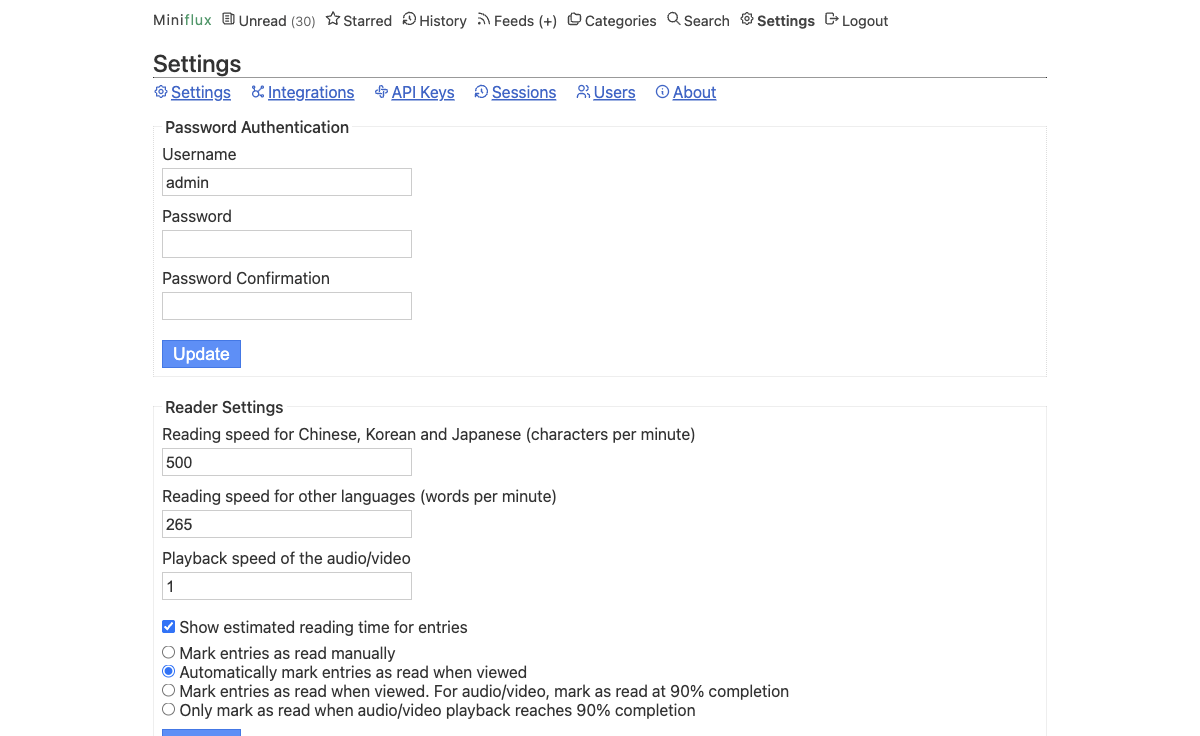The width and height of the screenshot is (1200, 736).
Task: Open the Miniflux home logo
Action: 182,20
